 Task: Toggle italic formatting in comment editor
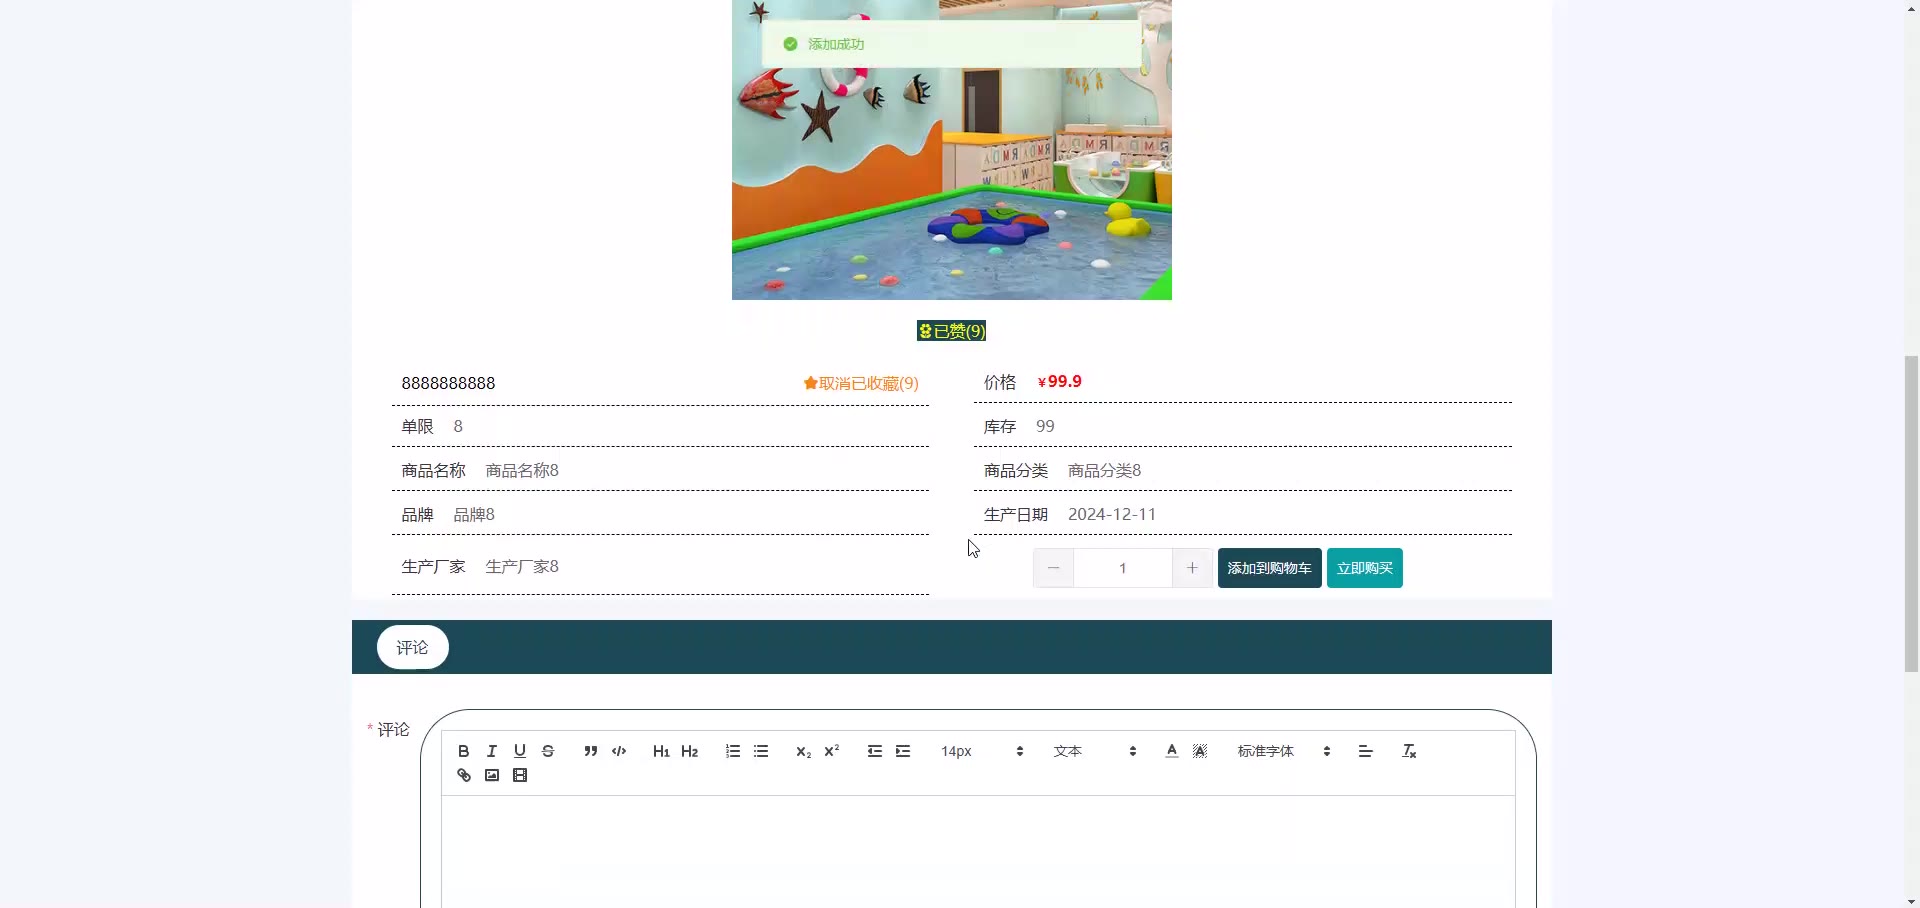click(x=491, y=751)
